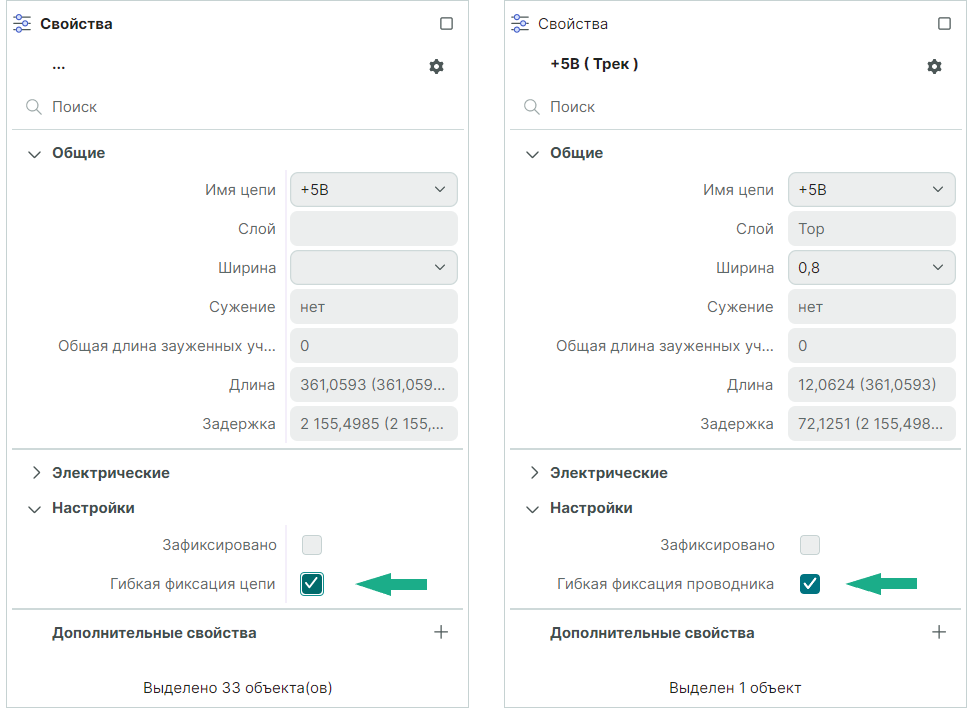This screenshot has width=971, height=708.
Task: Expand 'Электрические' section in right panel
Action: (532, 473)
